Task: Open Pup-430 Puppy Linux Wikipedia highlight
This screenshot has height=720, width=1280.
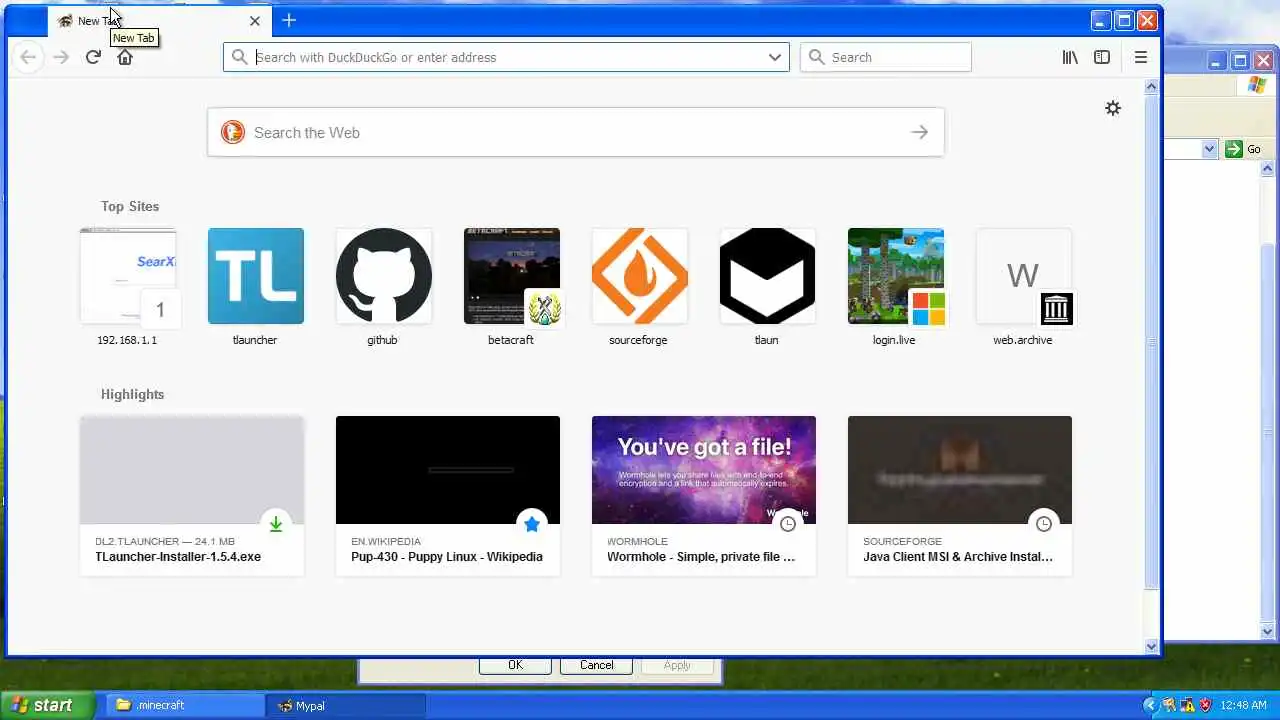Action: 448,496
